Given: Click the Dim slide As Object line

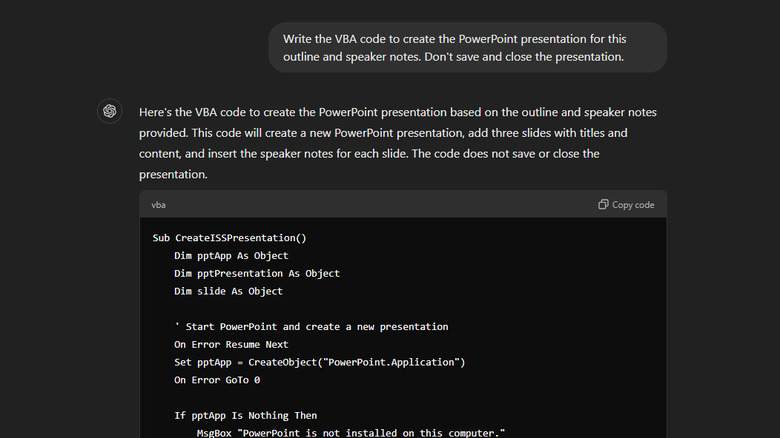Looking at the screenshot, I should 228,291.
